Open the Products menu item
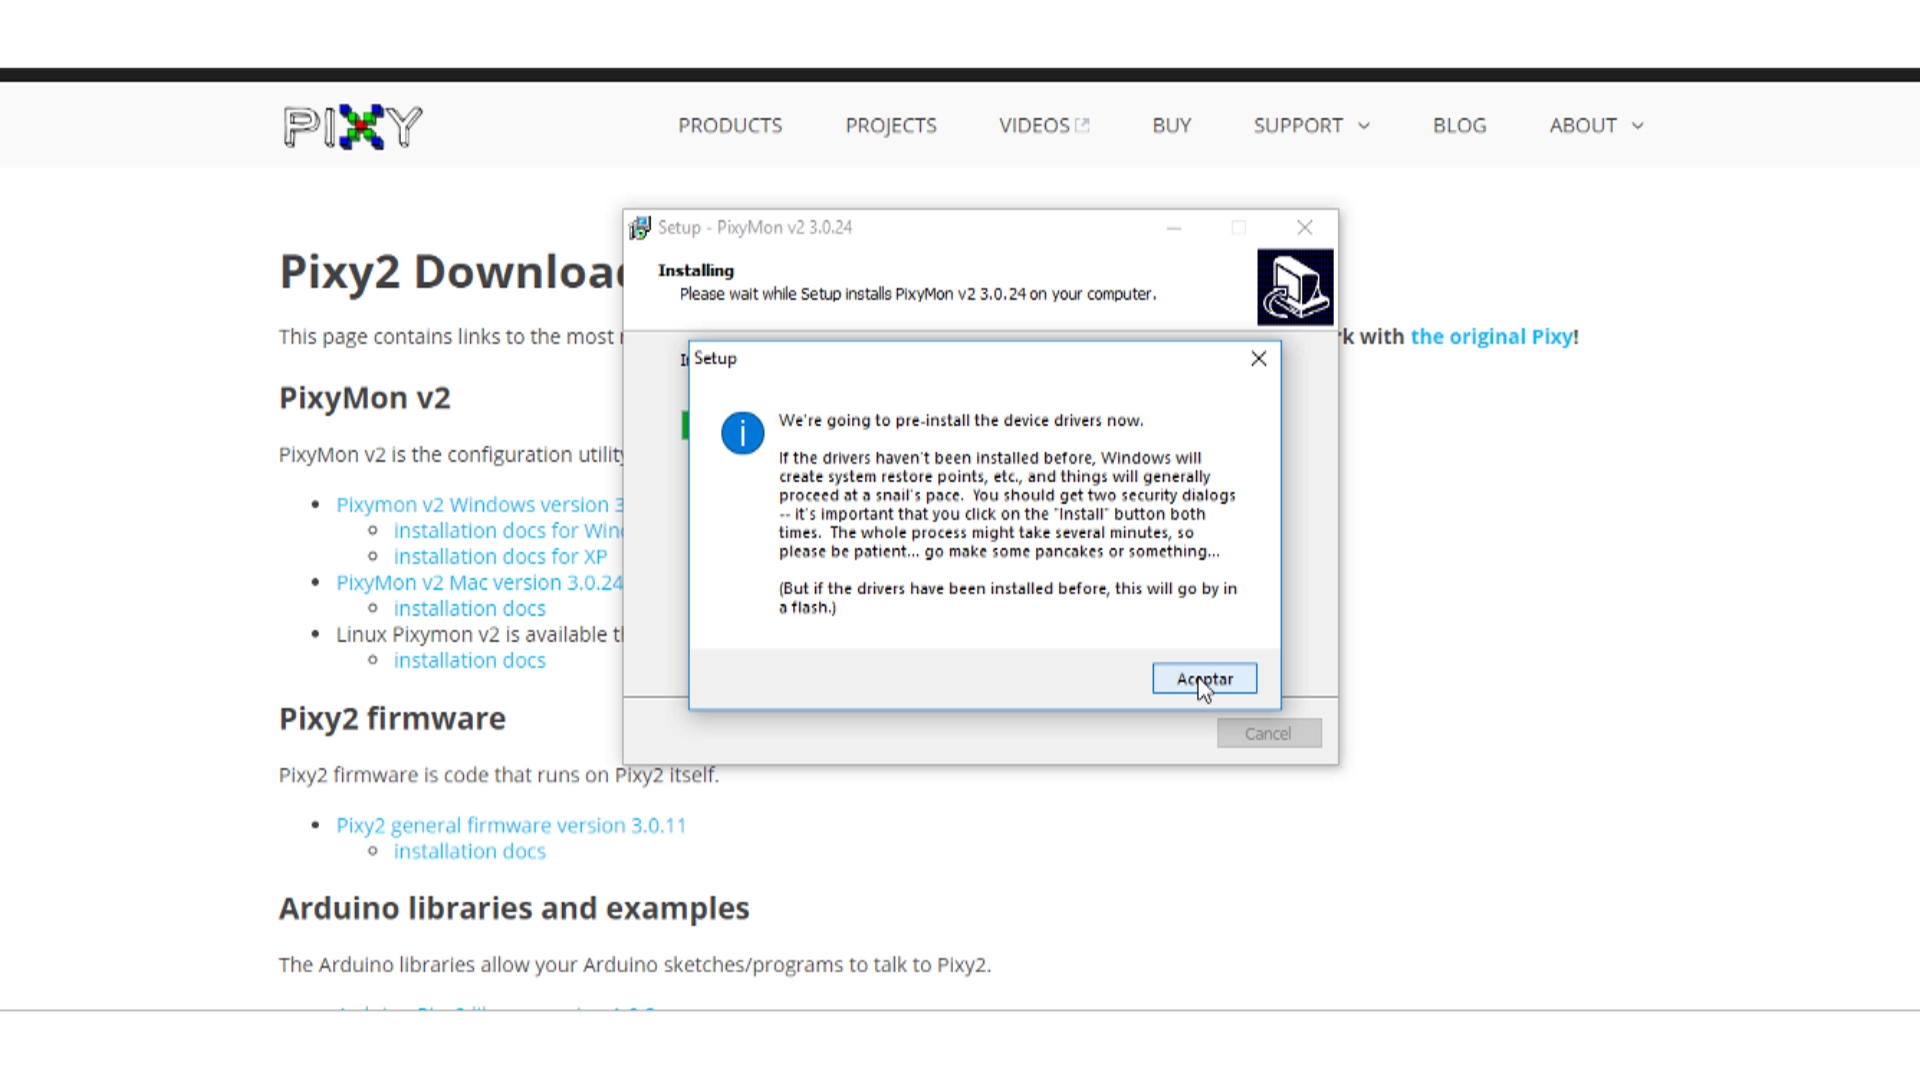 pos(730,126)
